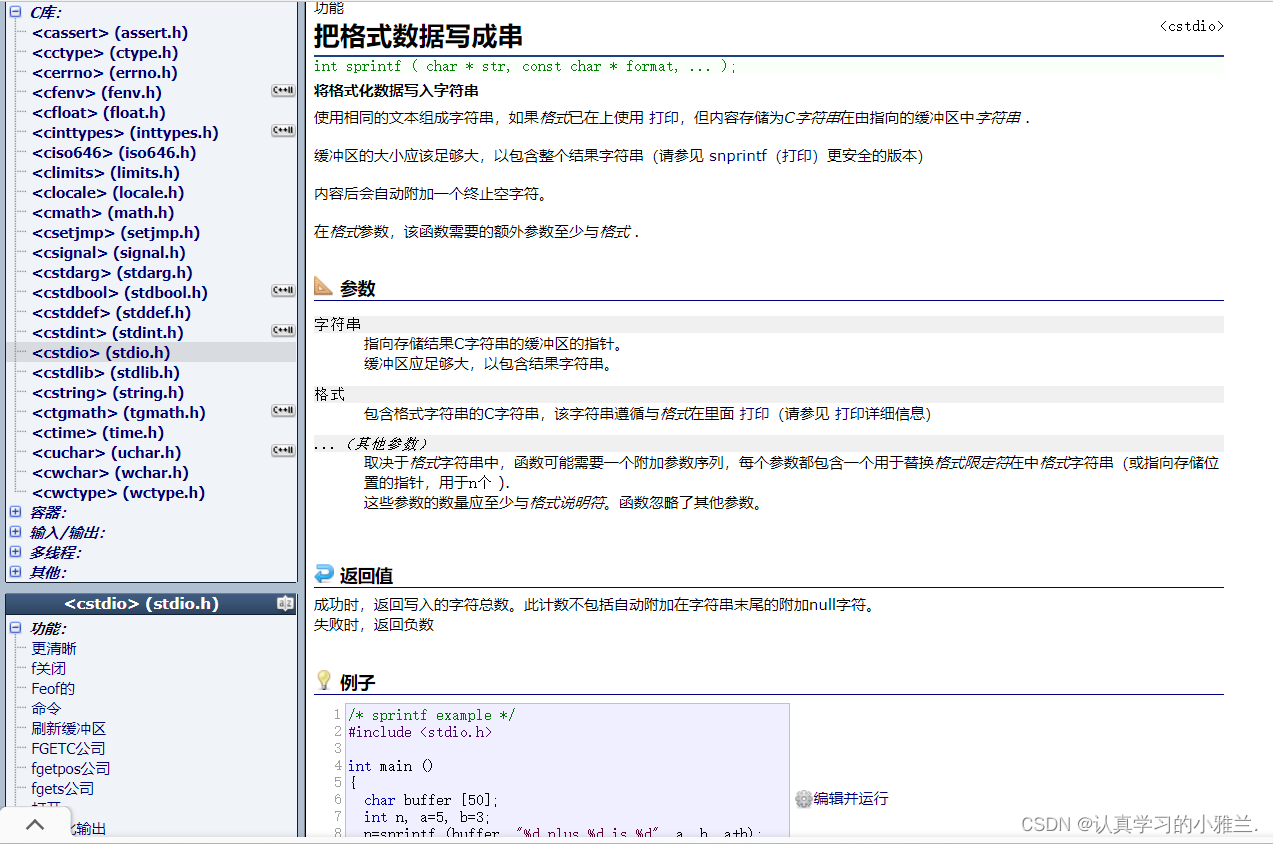Click the C++11 badge beside cfenv
The height and width of the screenshot is (844, 1273).
click(x=283, y=91)
